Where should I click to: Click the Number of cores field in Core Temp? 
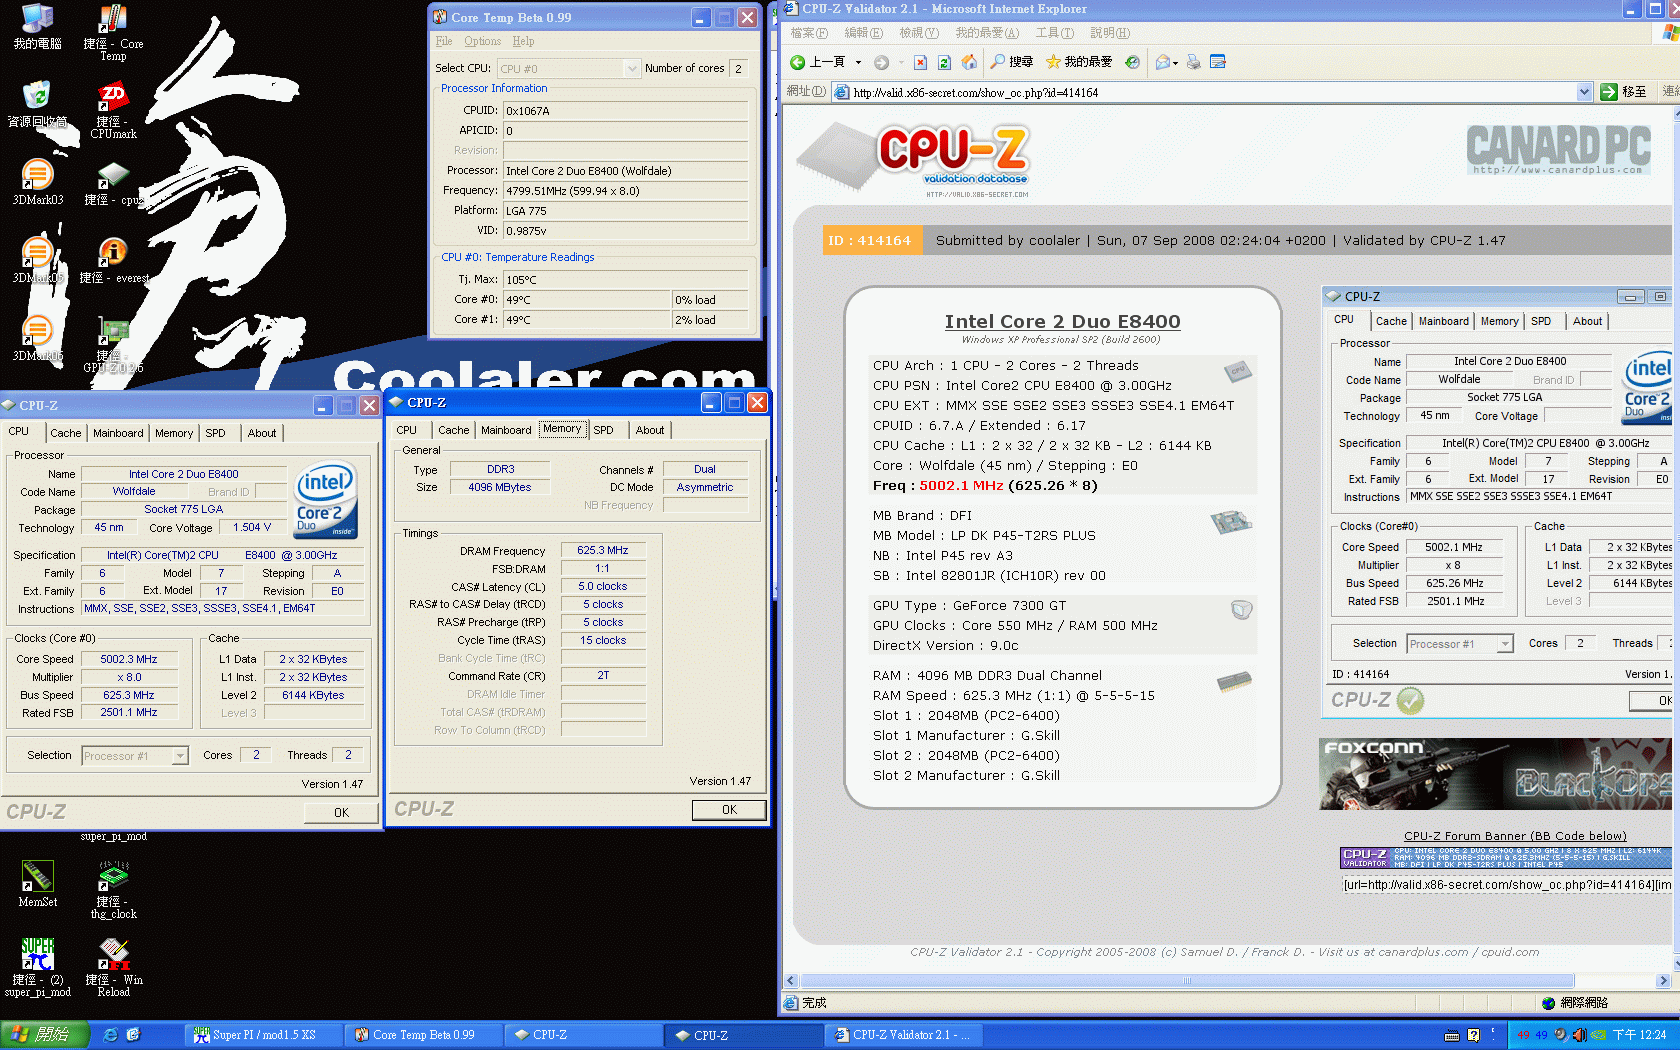738,68
